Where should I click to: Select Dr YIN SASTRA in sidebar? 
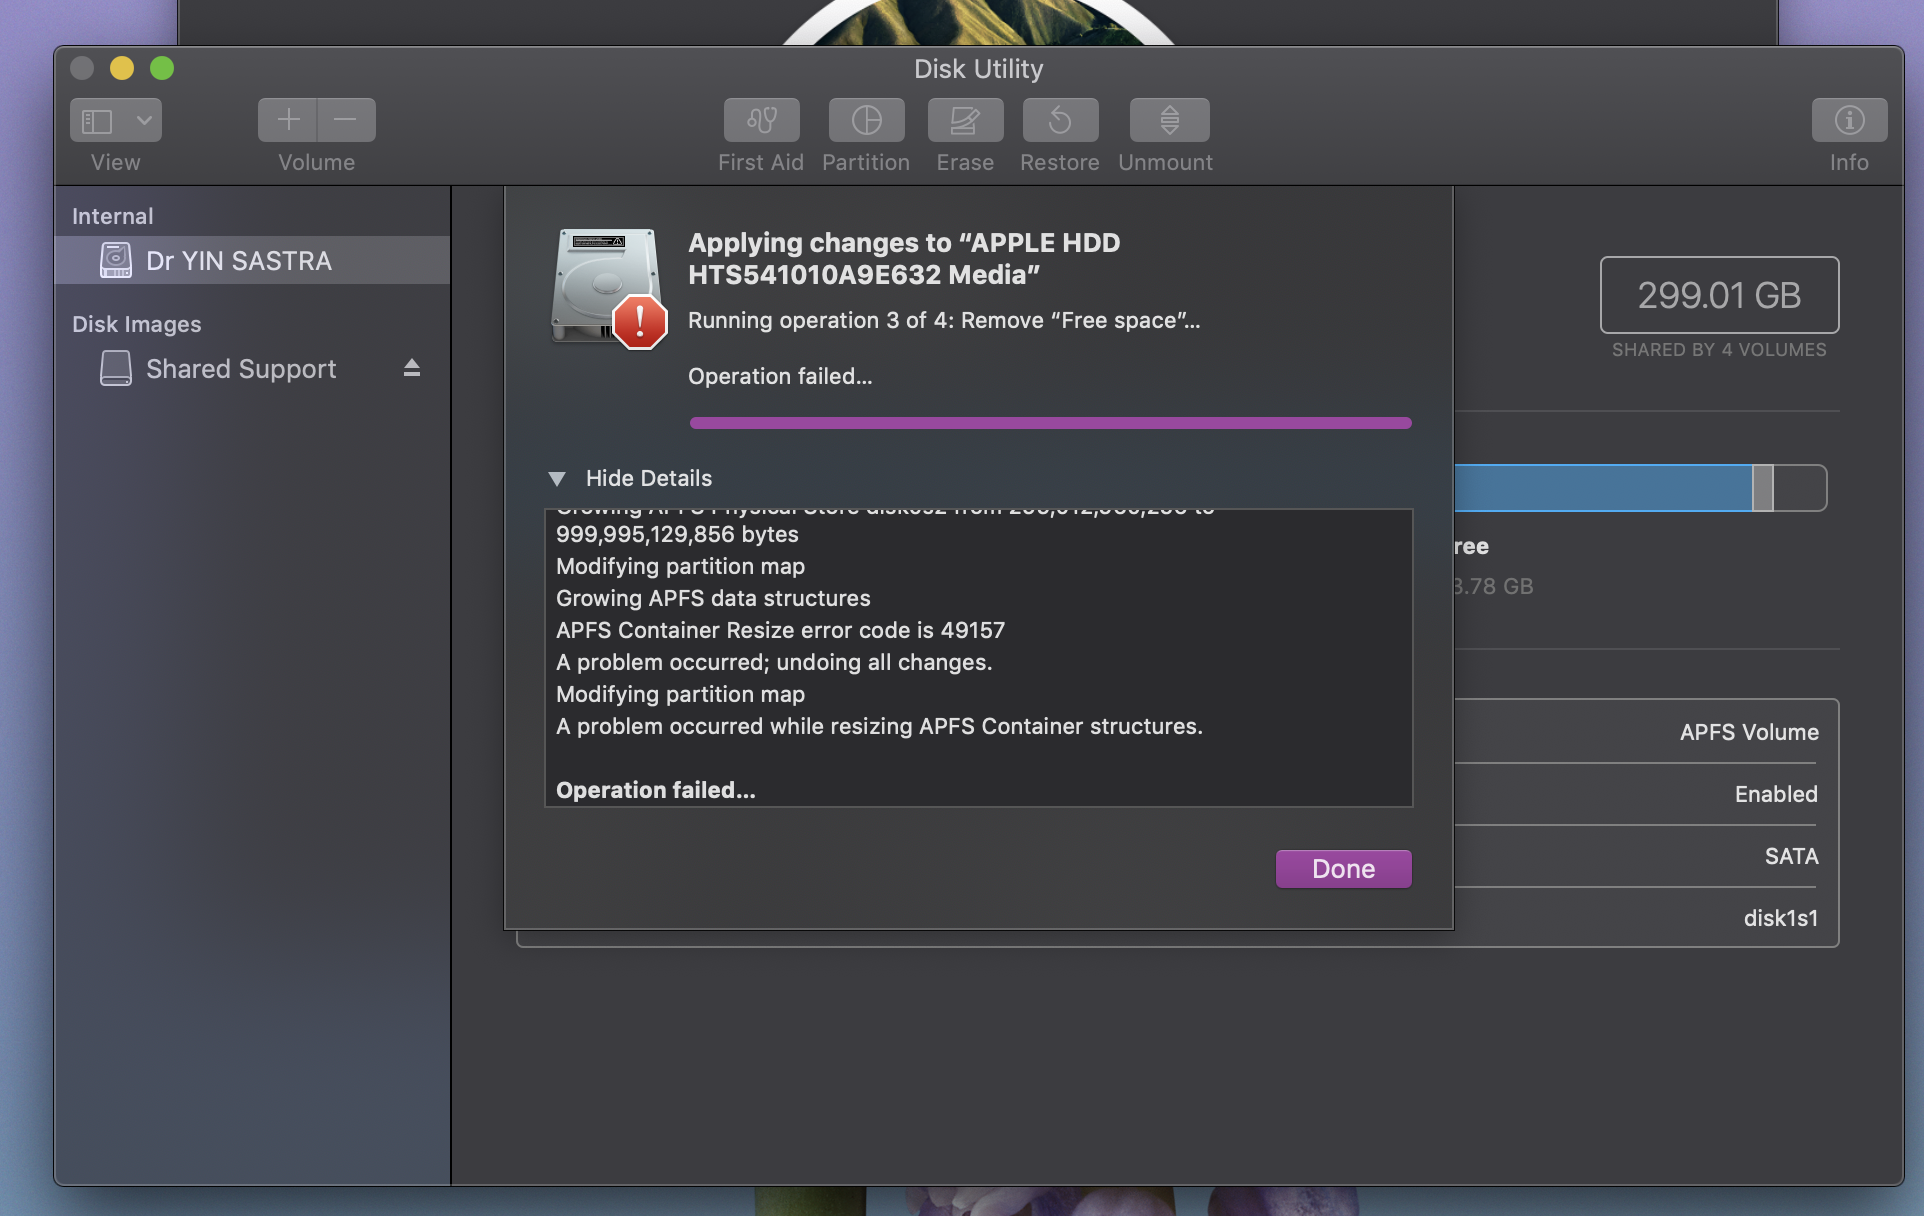click(238, 261)
